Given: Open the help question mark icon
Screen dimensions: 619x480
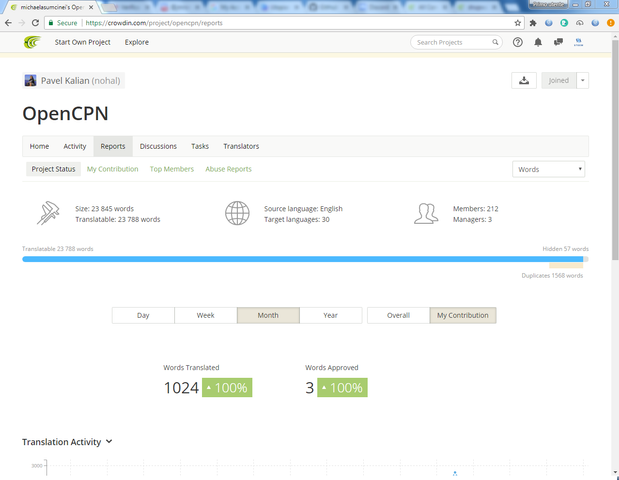Looking at the screenshot, I should 517,43.
